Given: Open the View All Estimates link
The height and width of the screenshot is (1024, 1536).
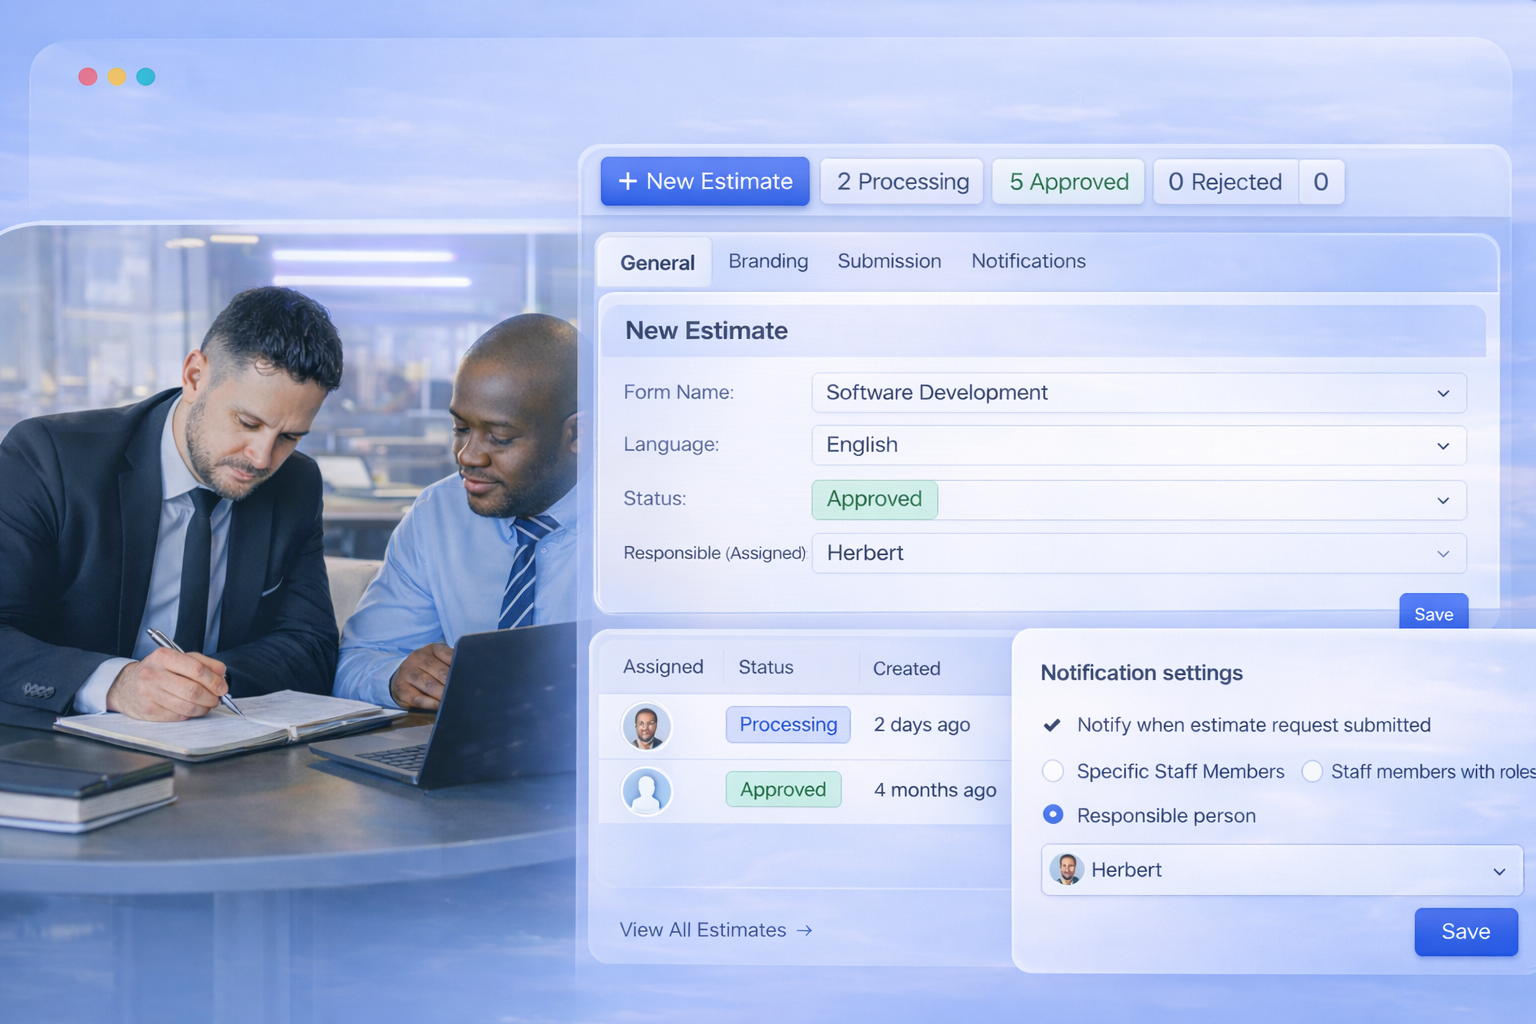Looking at the screenshot, I should click(716, 930).
